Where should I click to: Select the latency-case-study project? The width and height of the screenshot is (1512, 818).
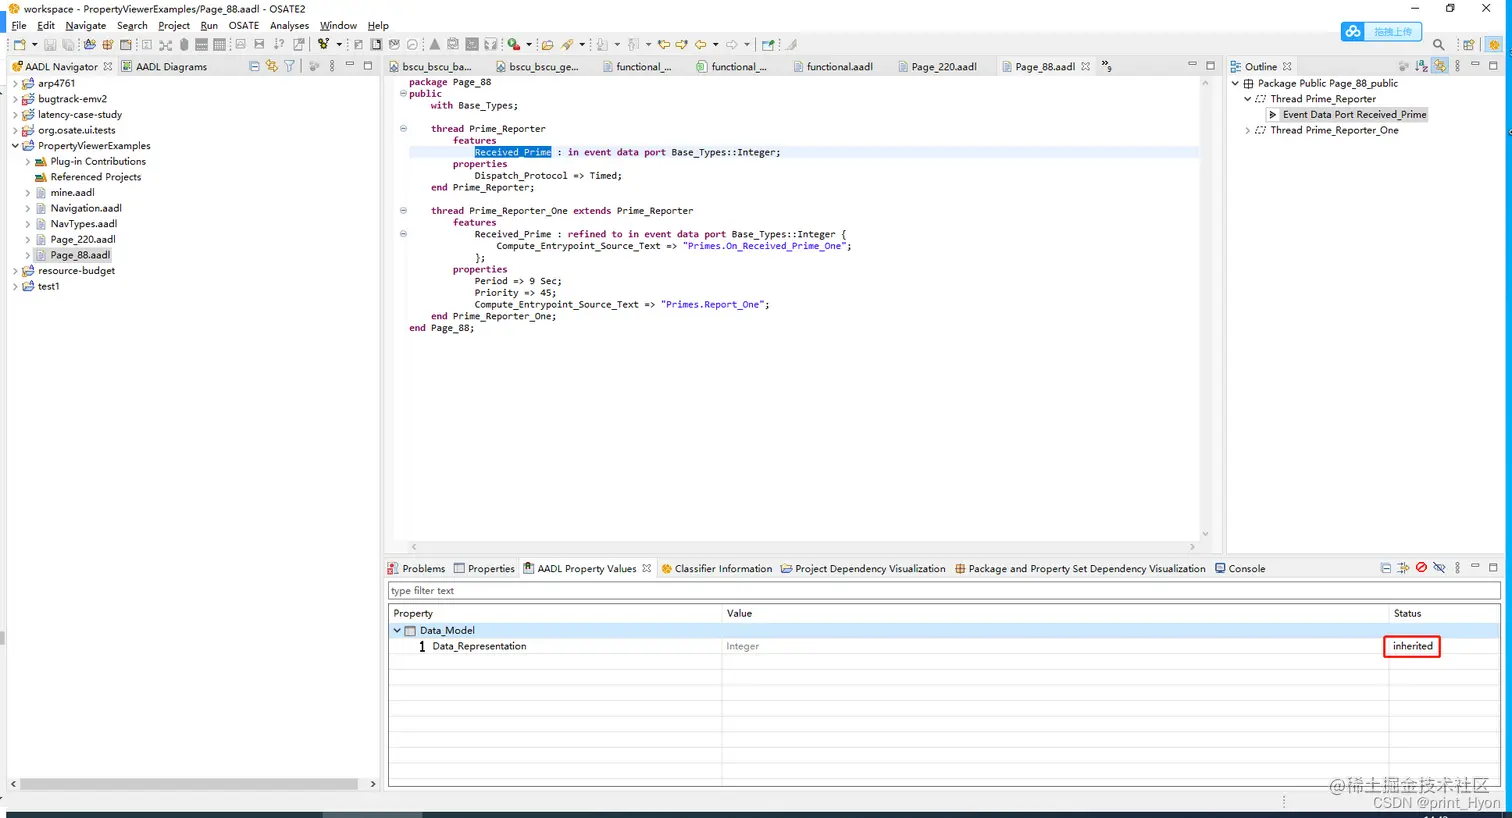[x=80, y=115]
